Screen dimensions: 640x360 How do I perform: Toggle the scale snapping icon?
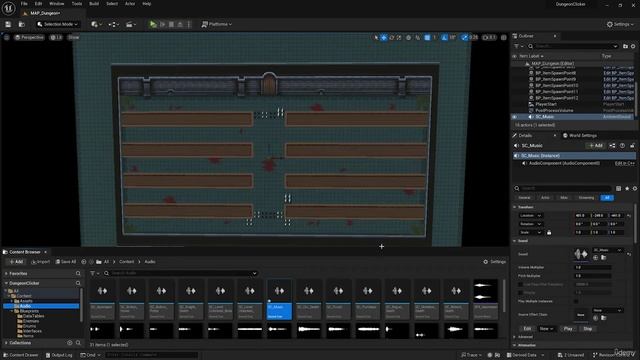click(464, 38)
